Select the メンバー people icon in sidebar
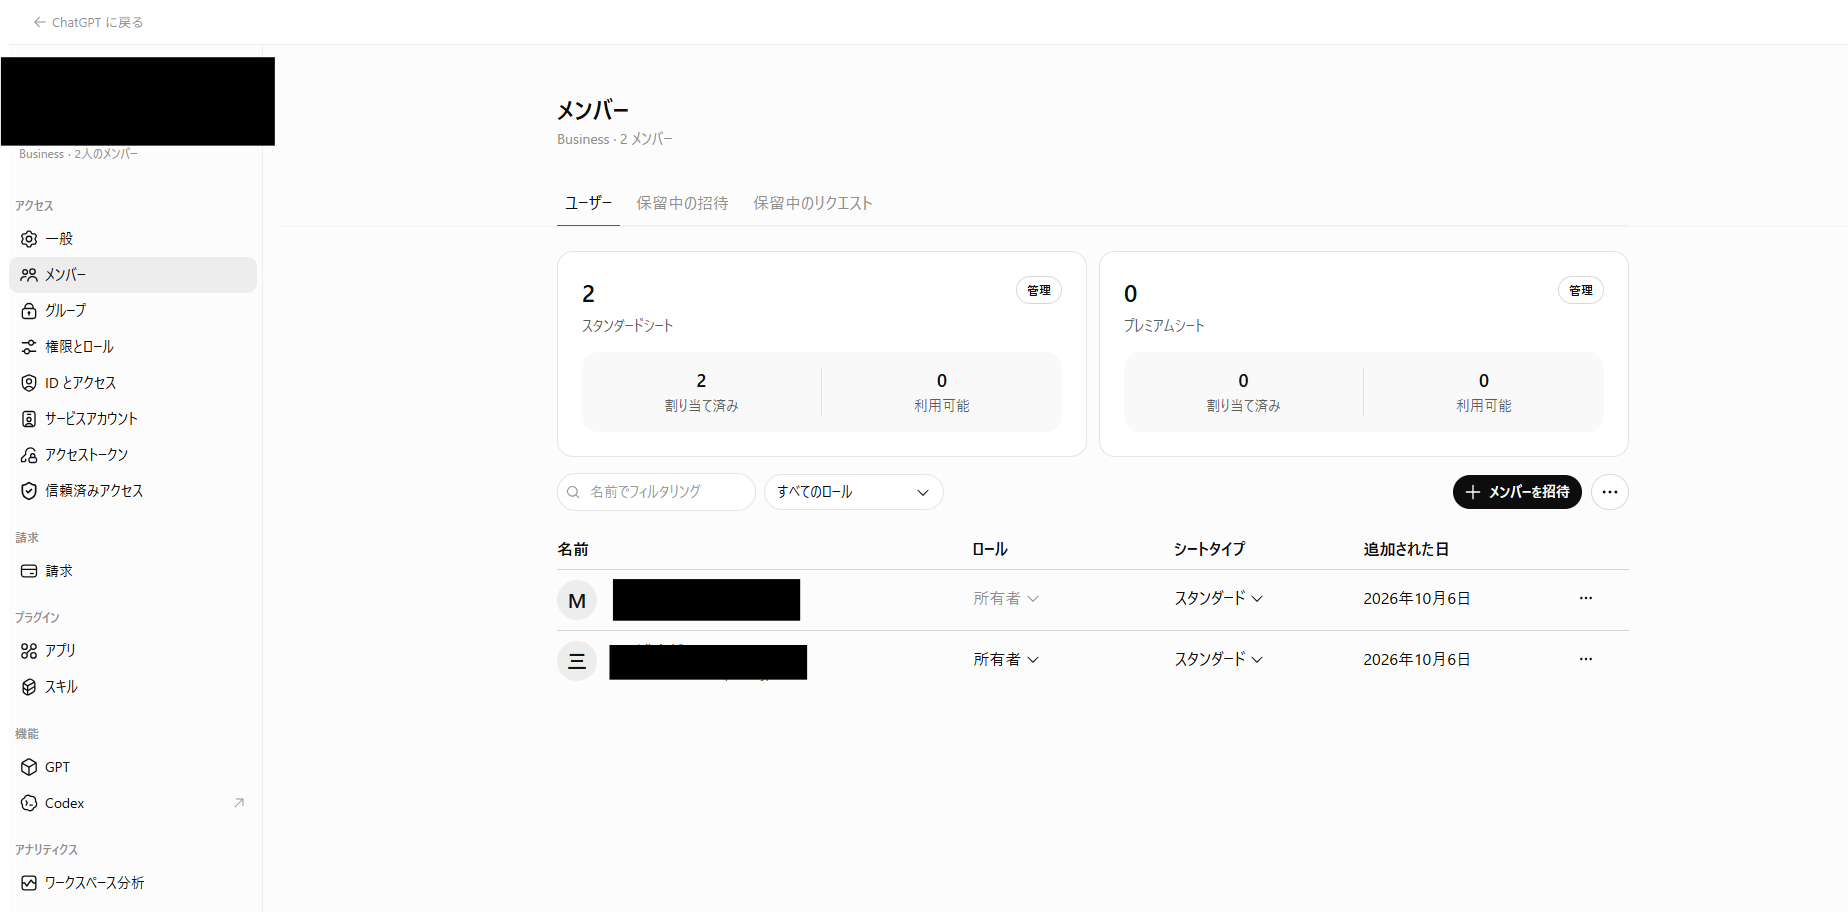1848x912 pixels. pos(29,275)
